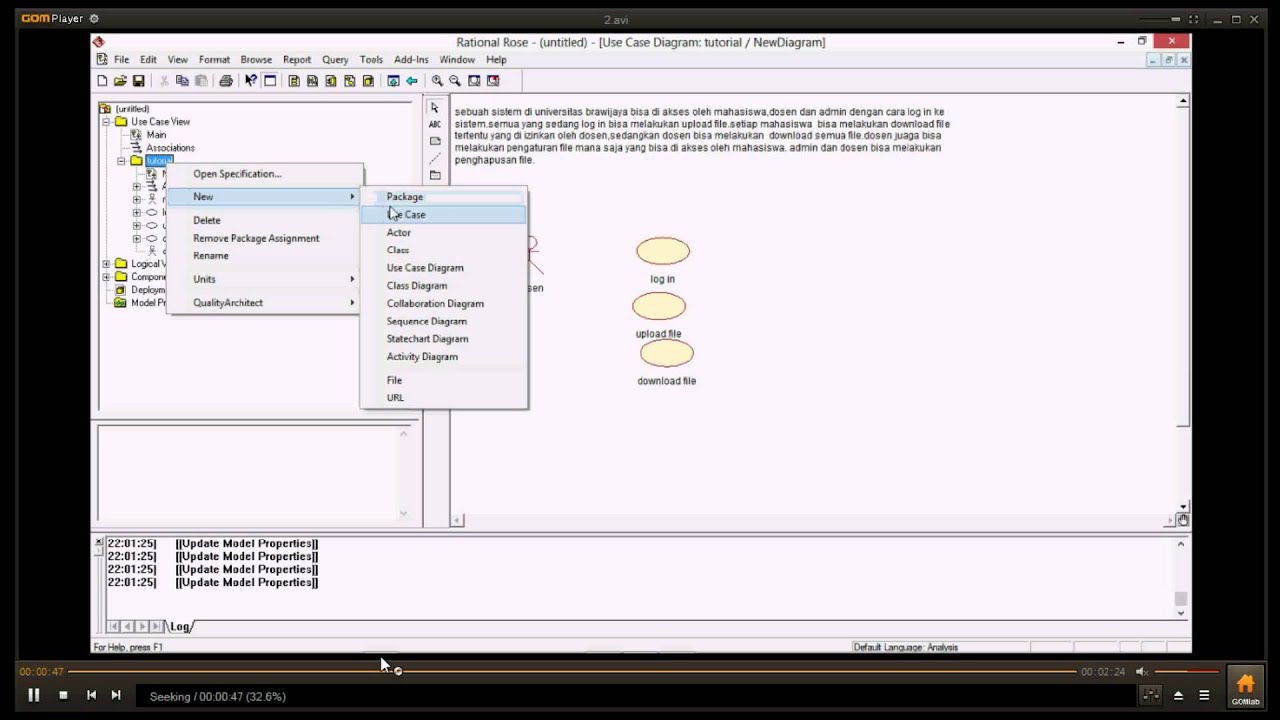The width and height of the screenshot is (1280, 720).
Task: Select Activity Diagram in the submenu
Action: [x=443, y=357]
